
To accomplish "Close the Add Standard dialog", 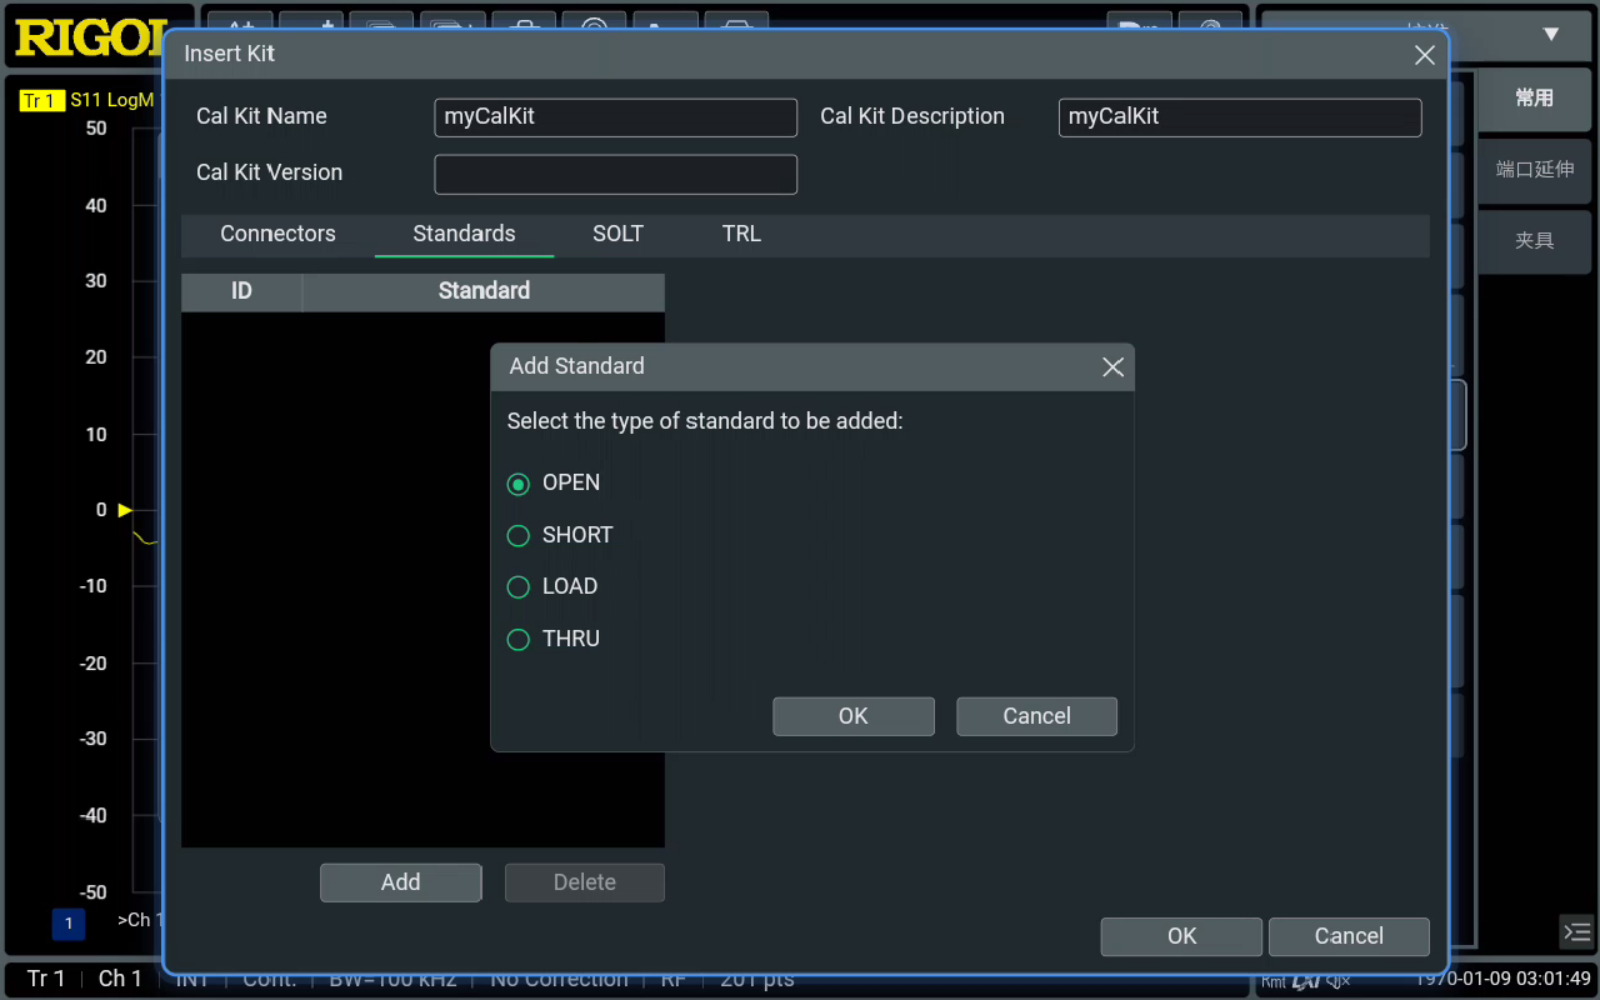I will coord(1113,367).
